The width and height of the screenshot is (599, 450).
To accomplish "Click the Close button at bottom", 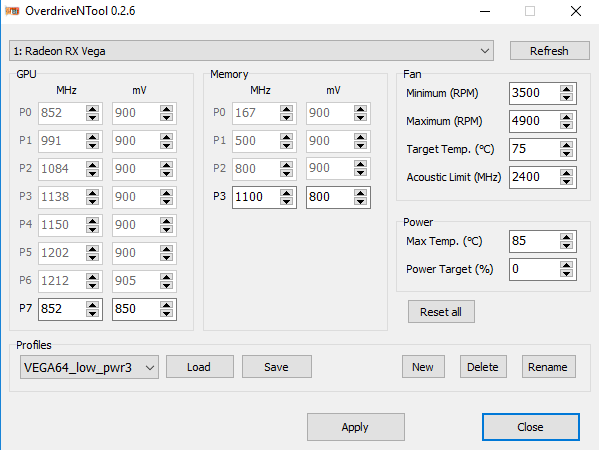I will (x=531, y=427).
